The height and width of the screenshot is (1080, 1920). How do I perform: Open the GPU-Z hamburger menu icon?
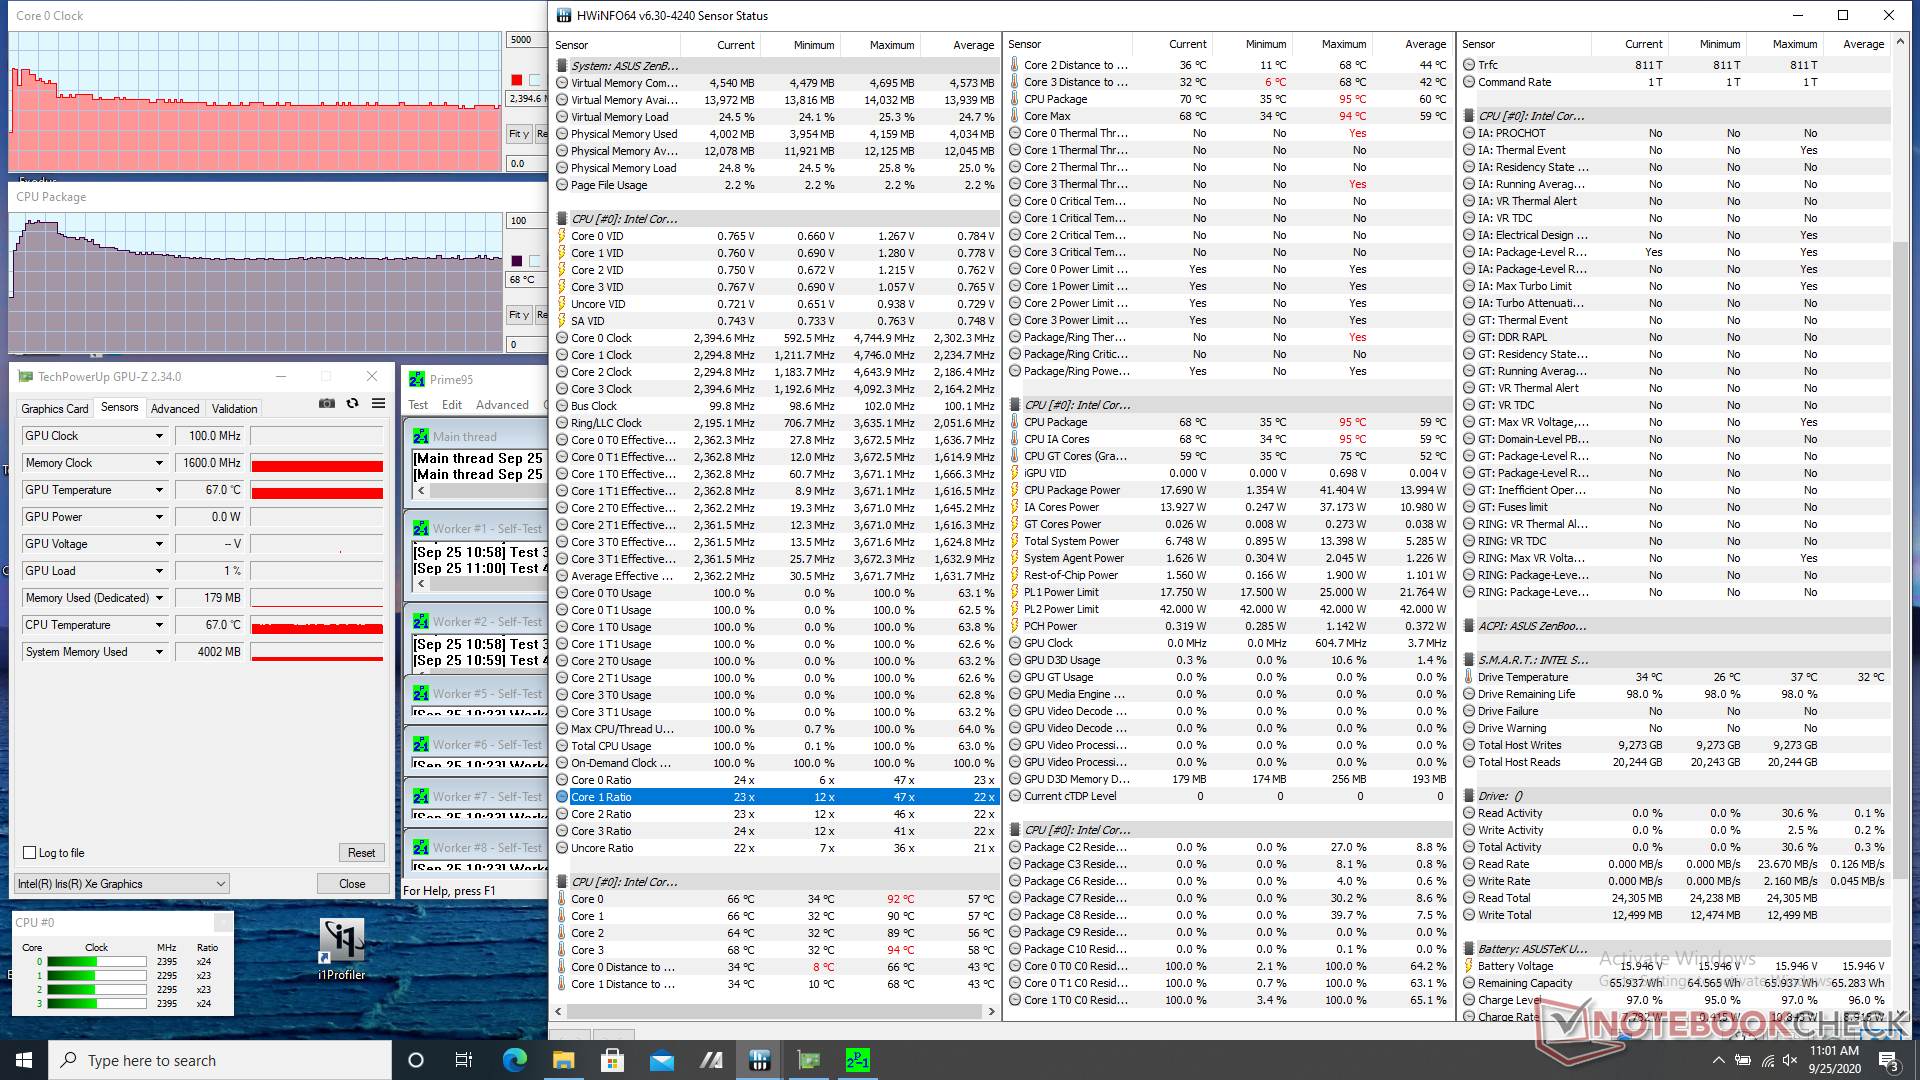378,404
